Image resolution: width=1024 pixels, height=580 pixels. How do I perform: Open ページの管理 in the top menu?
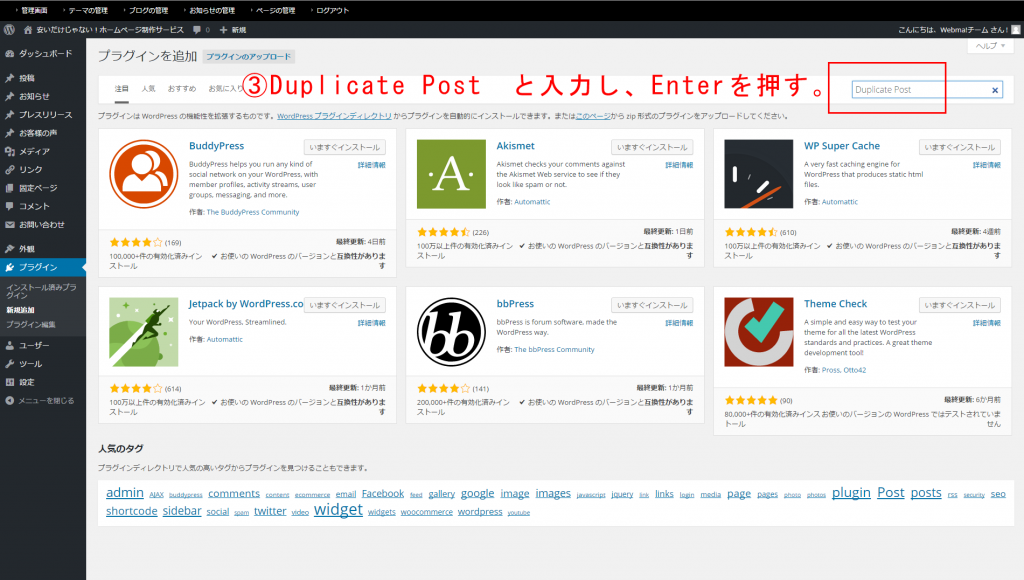[275, 10]
